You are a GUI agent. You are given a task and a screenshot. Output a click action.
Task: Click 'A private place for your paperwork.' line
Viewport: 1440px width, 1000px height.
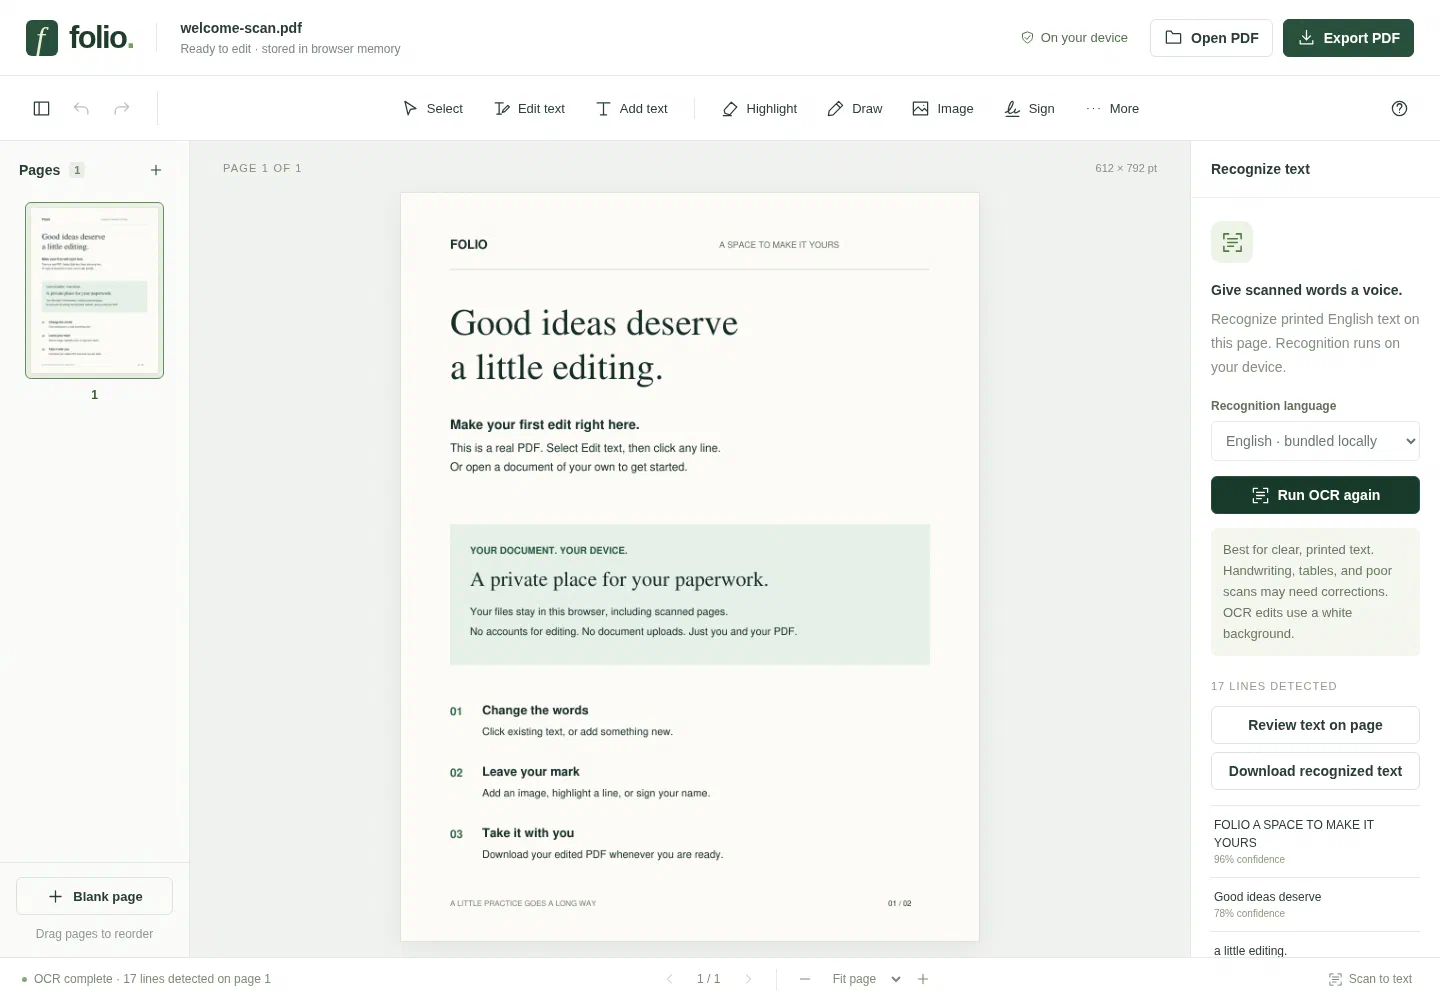click(619, 580)
